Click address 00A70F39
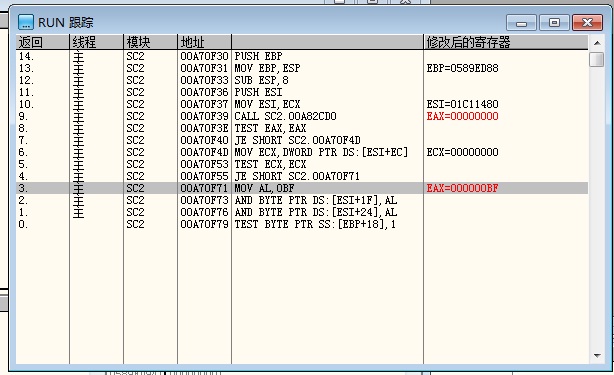The image size is (614, 375). [204, 116]
